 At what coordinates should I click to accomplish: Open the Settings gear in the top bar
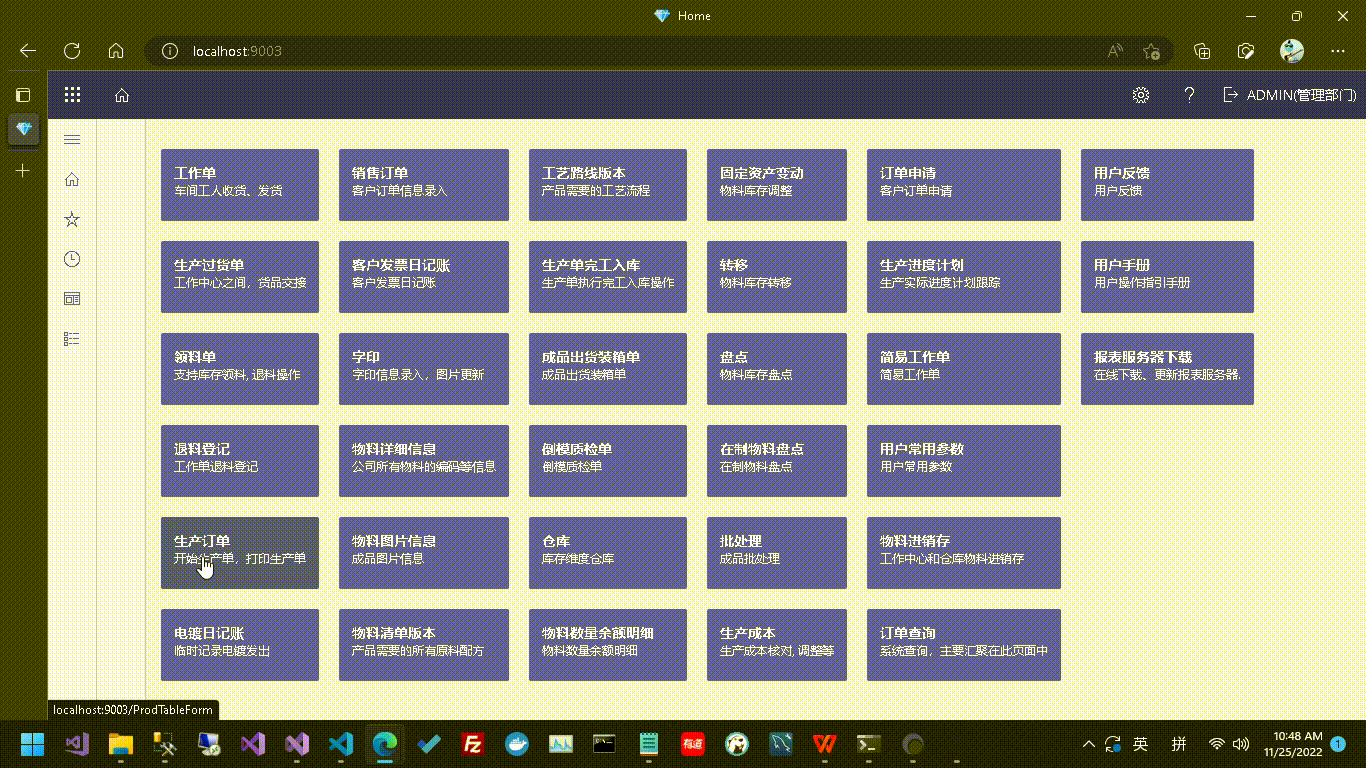click(x=1140, y=95)
